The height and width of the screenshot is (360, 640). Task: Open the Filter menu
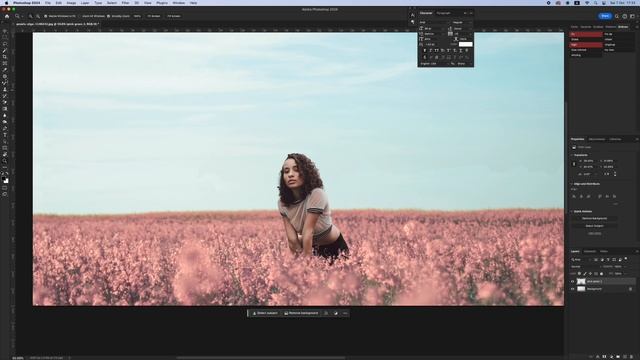tap(125, 3)
